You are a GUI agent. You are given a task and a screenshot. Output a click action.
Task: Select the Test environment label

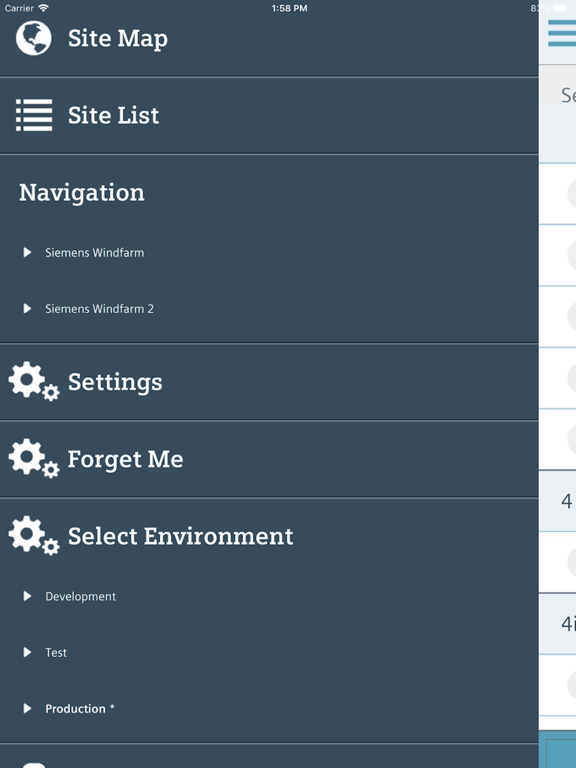(56, 652)
